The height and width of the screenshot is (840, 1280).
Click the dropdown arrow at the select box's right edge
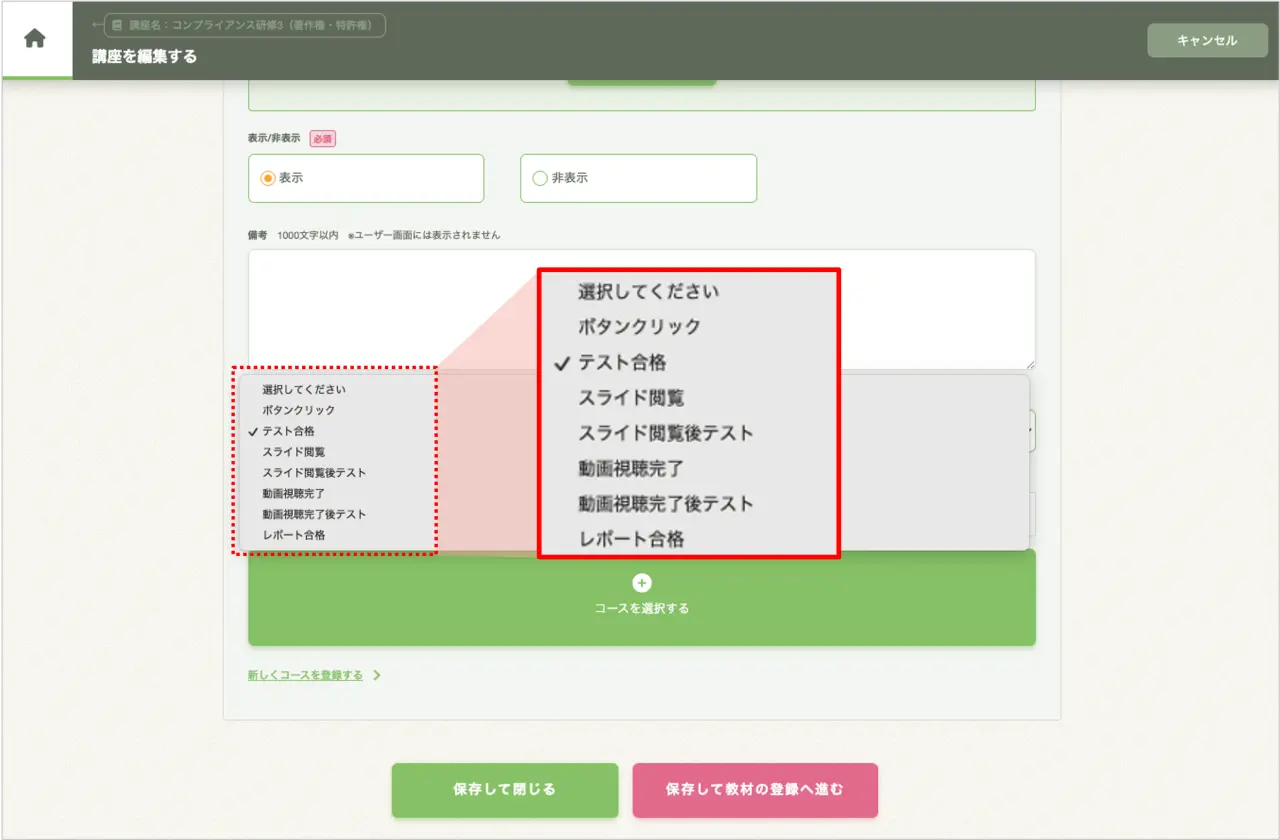tap(1031, 430)
